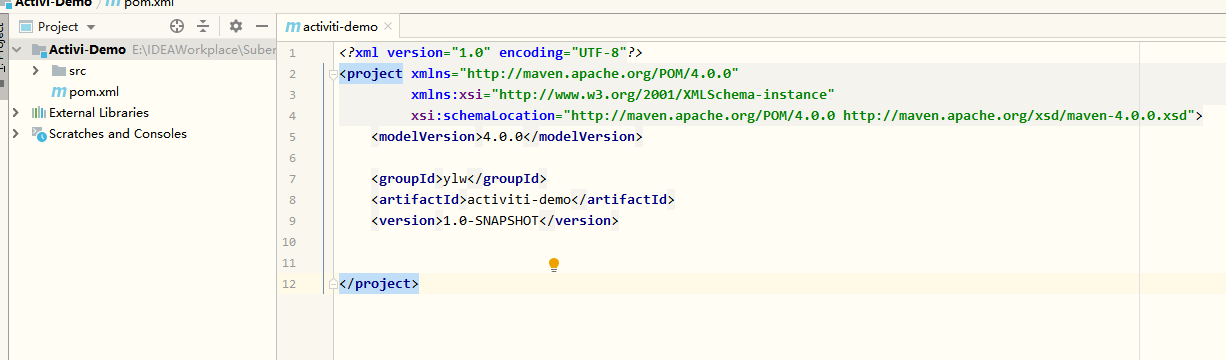The height and width of the screenshot is (360, 1226).
Task: Collapse the Activi-Demo project node
Action: (16, 49)
